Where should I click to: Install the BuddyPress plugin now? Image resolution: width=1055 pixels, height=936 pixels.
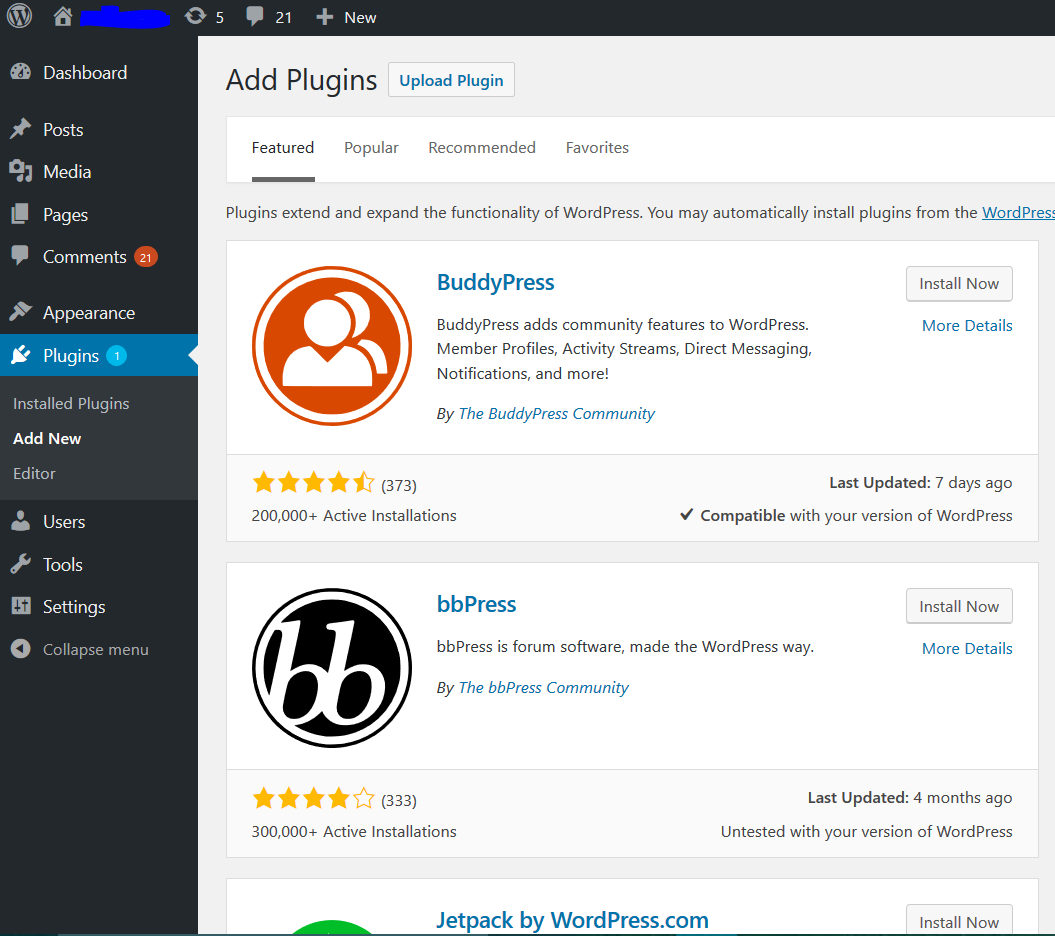click(959, 284)
